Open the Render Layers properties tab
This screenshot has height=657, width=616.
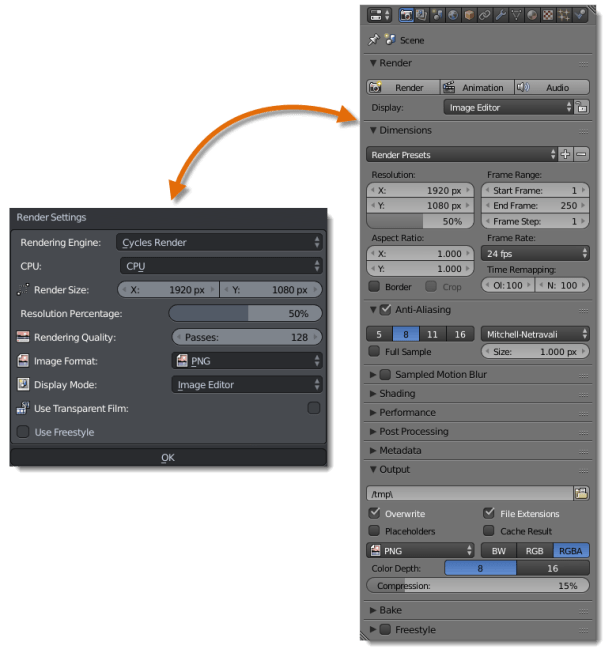[422, 15]
